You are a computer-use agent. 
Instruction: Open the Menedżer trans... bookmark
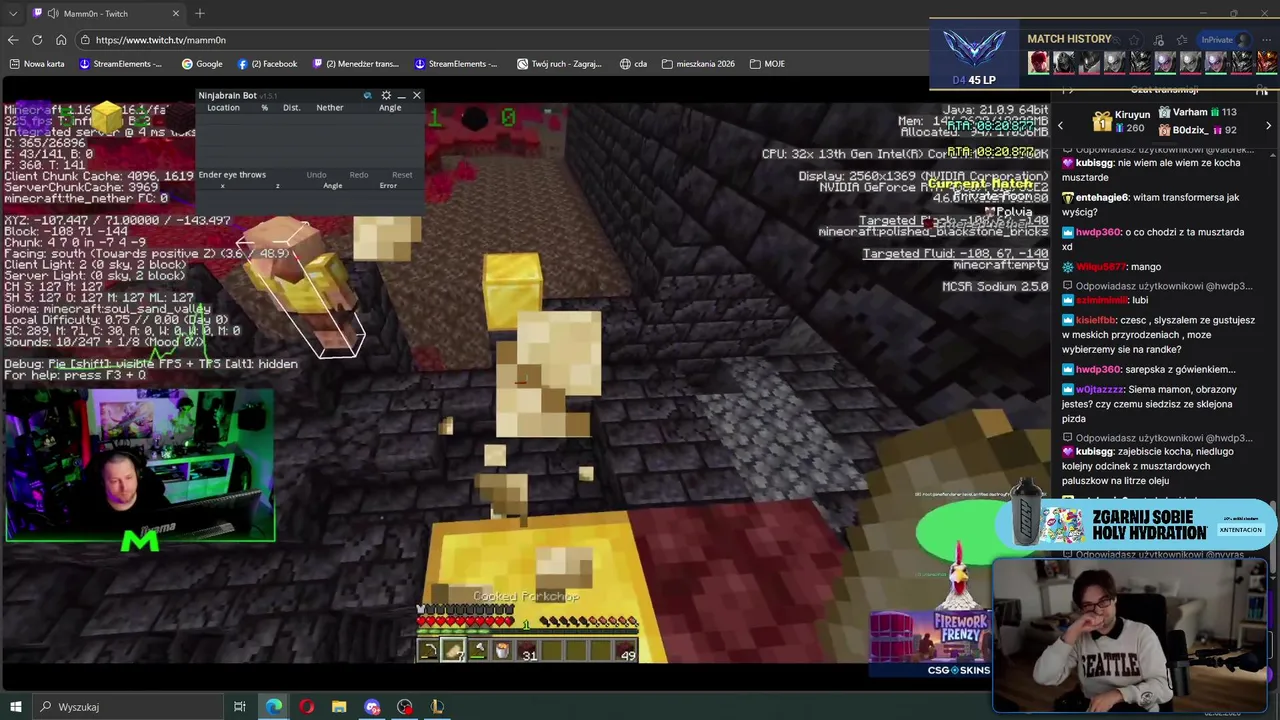tap(356, 64)
